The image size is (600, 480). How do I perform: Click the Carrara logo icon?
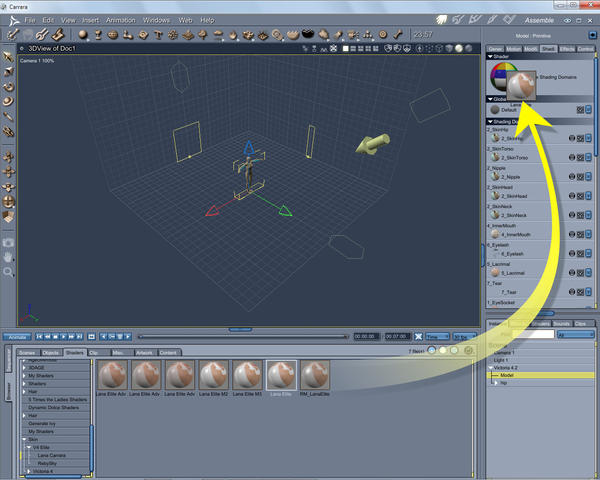15,20
